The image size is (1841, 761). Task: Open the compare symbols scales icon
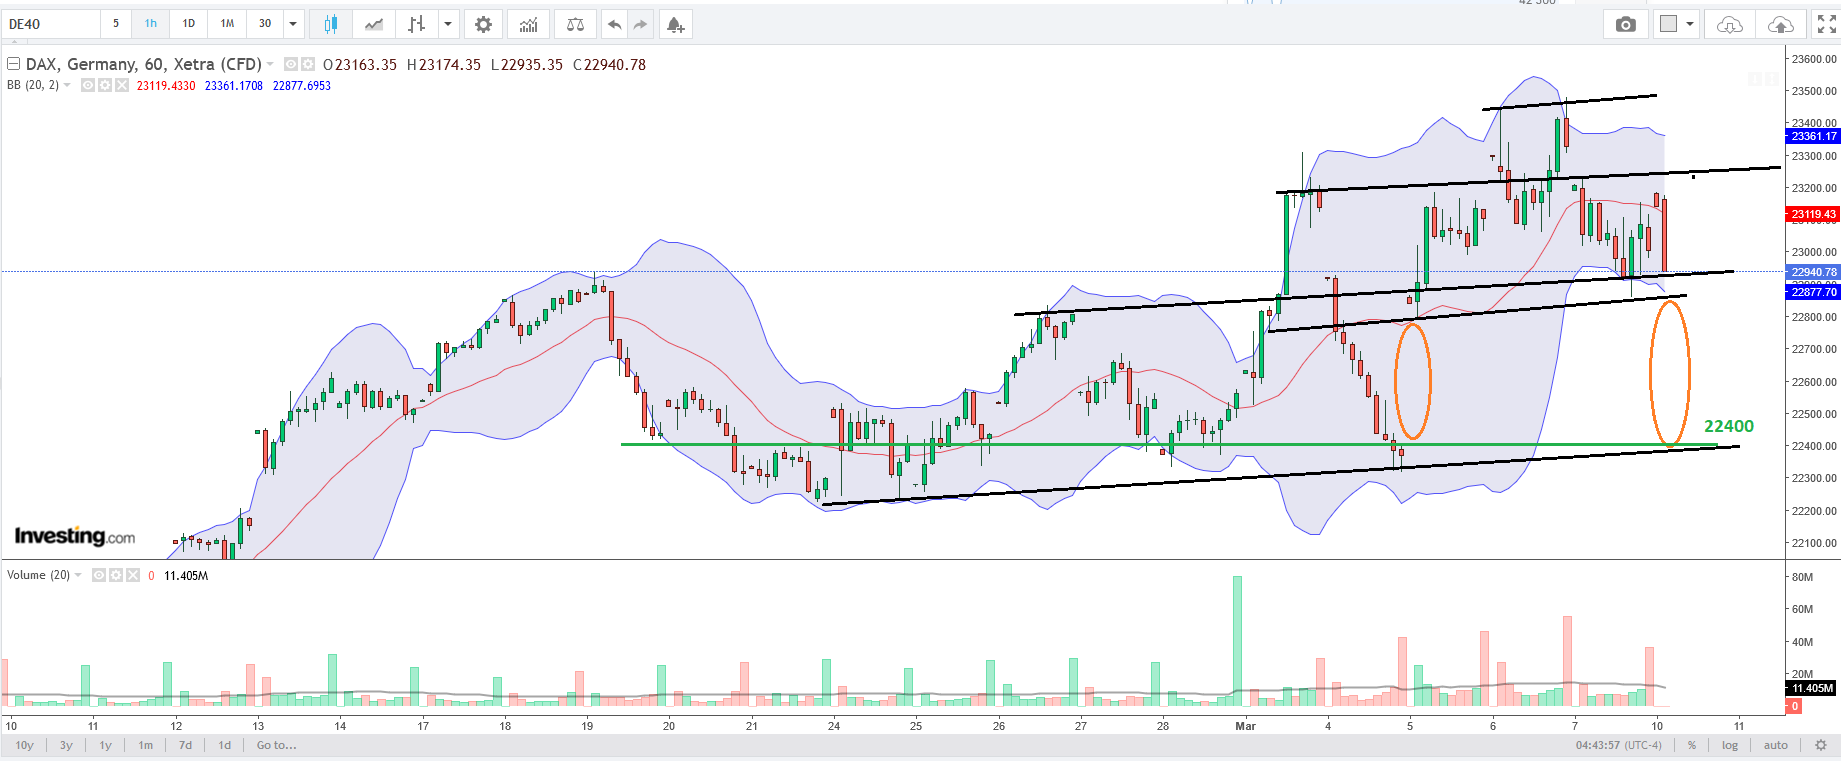coord(575,24)
